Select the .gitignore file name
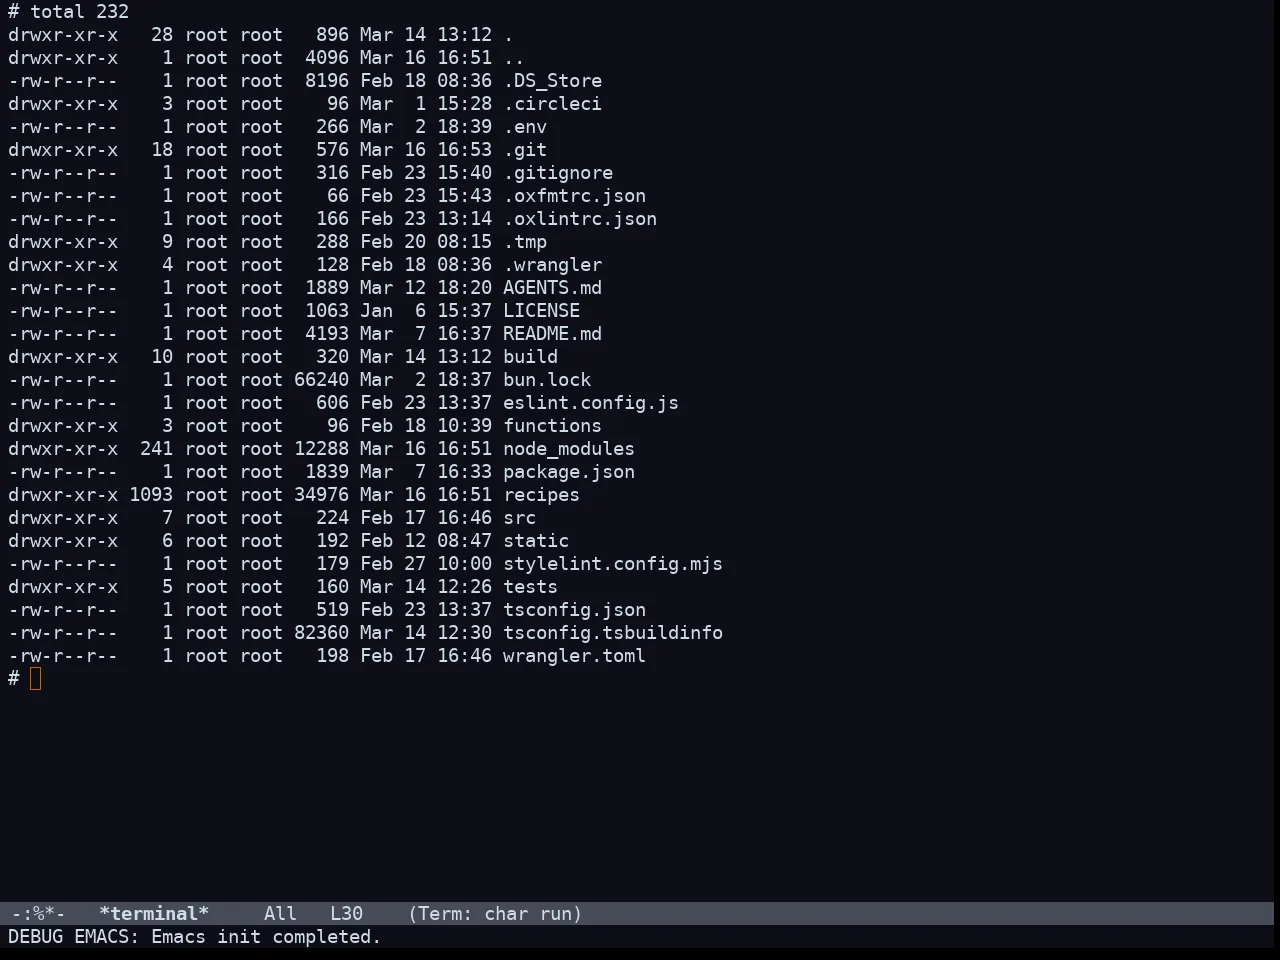The image size is (1280, 960). coord(558,173)
